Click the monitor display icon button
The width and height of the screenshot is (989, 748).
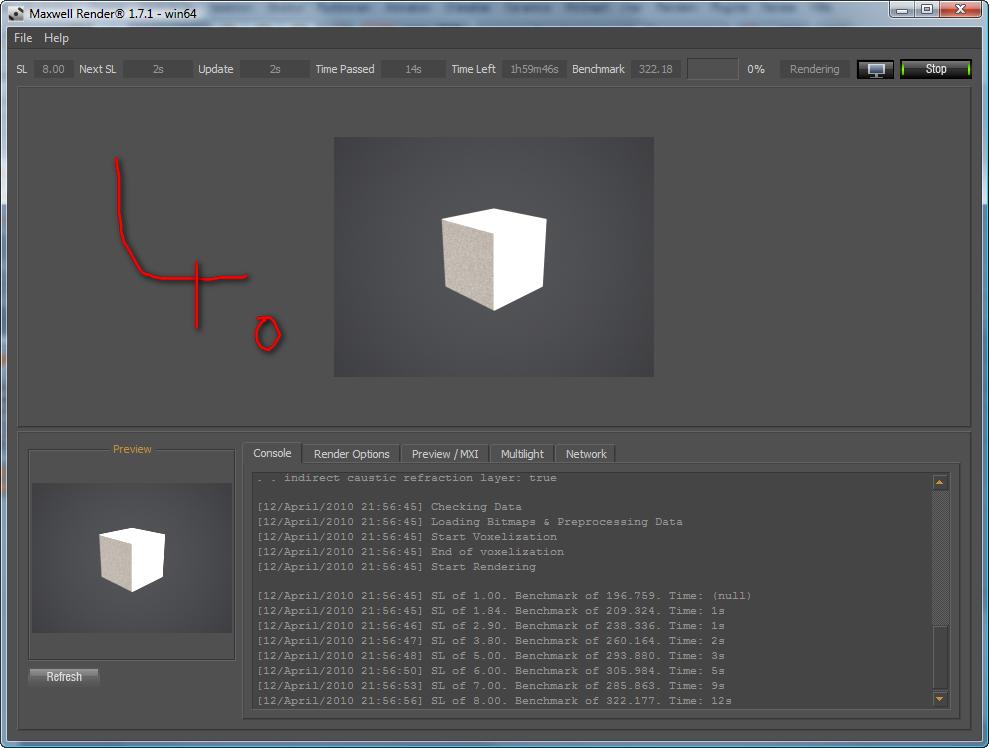(x=875, y=69)
